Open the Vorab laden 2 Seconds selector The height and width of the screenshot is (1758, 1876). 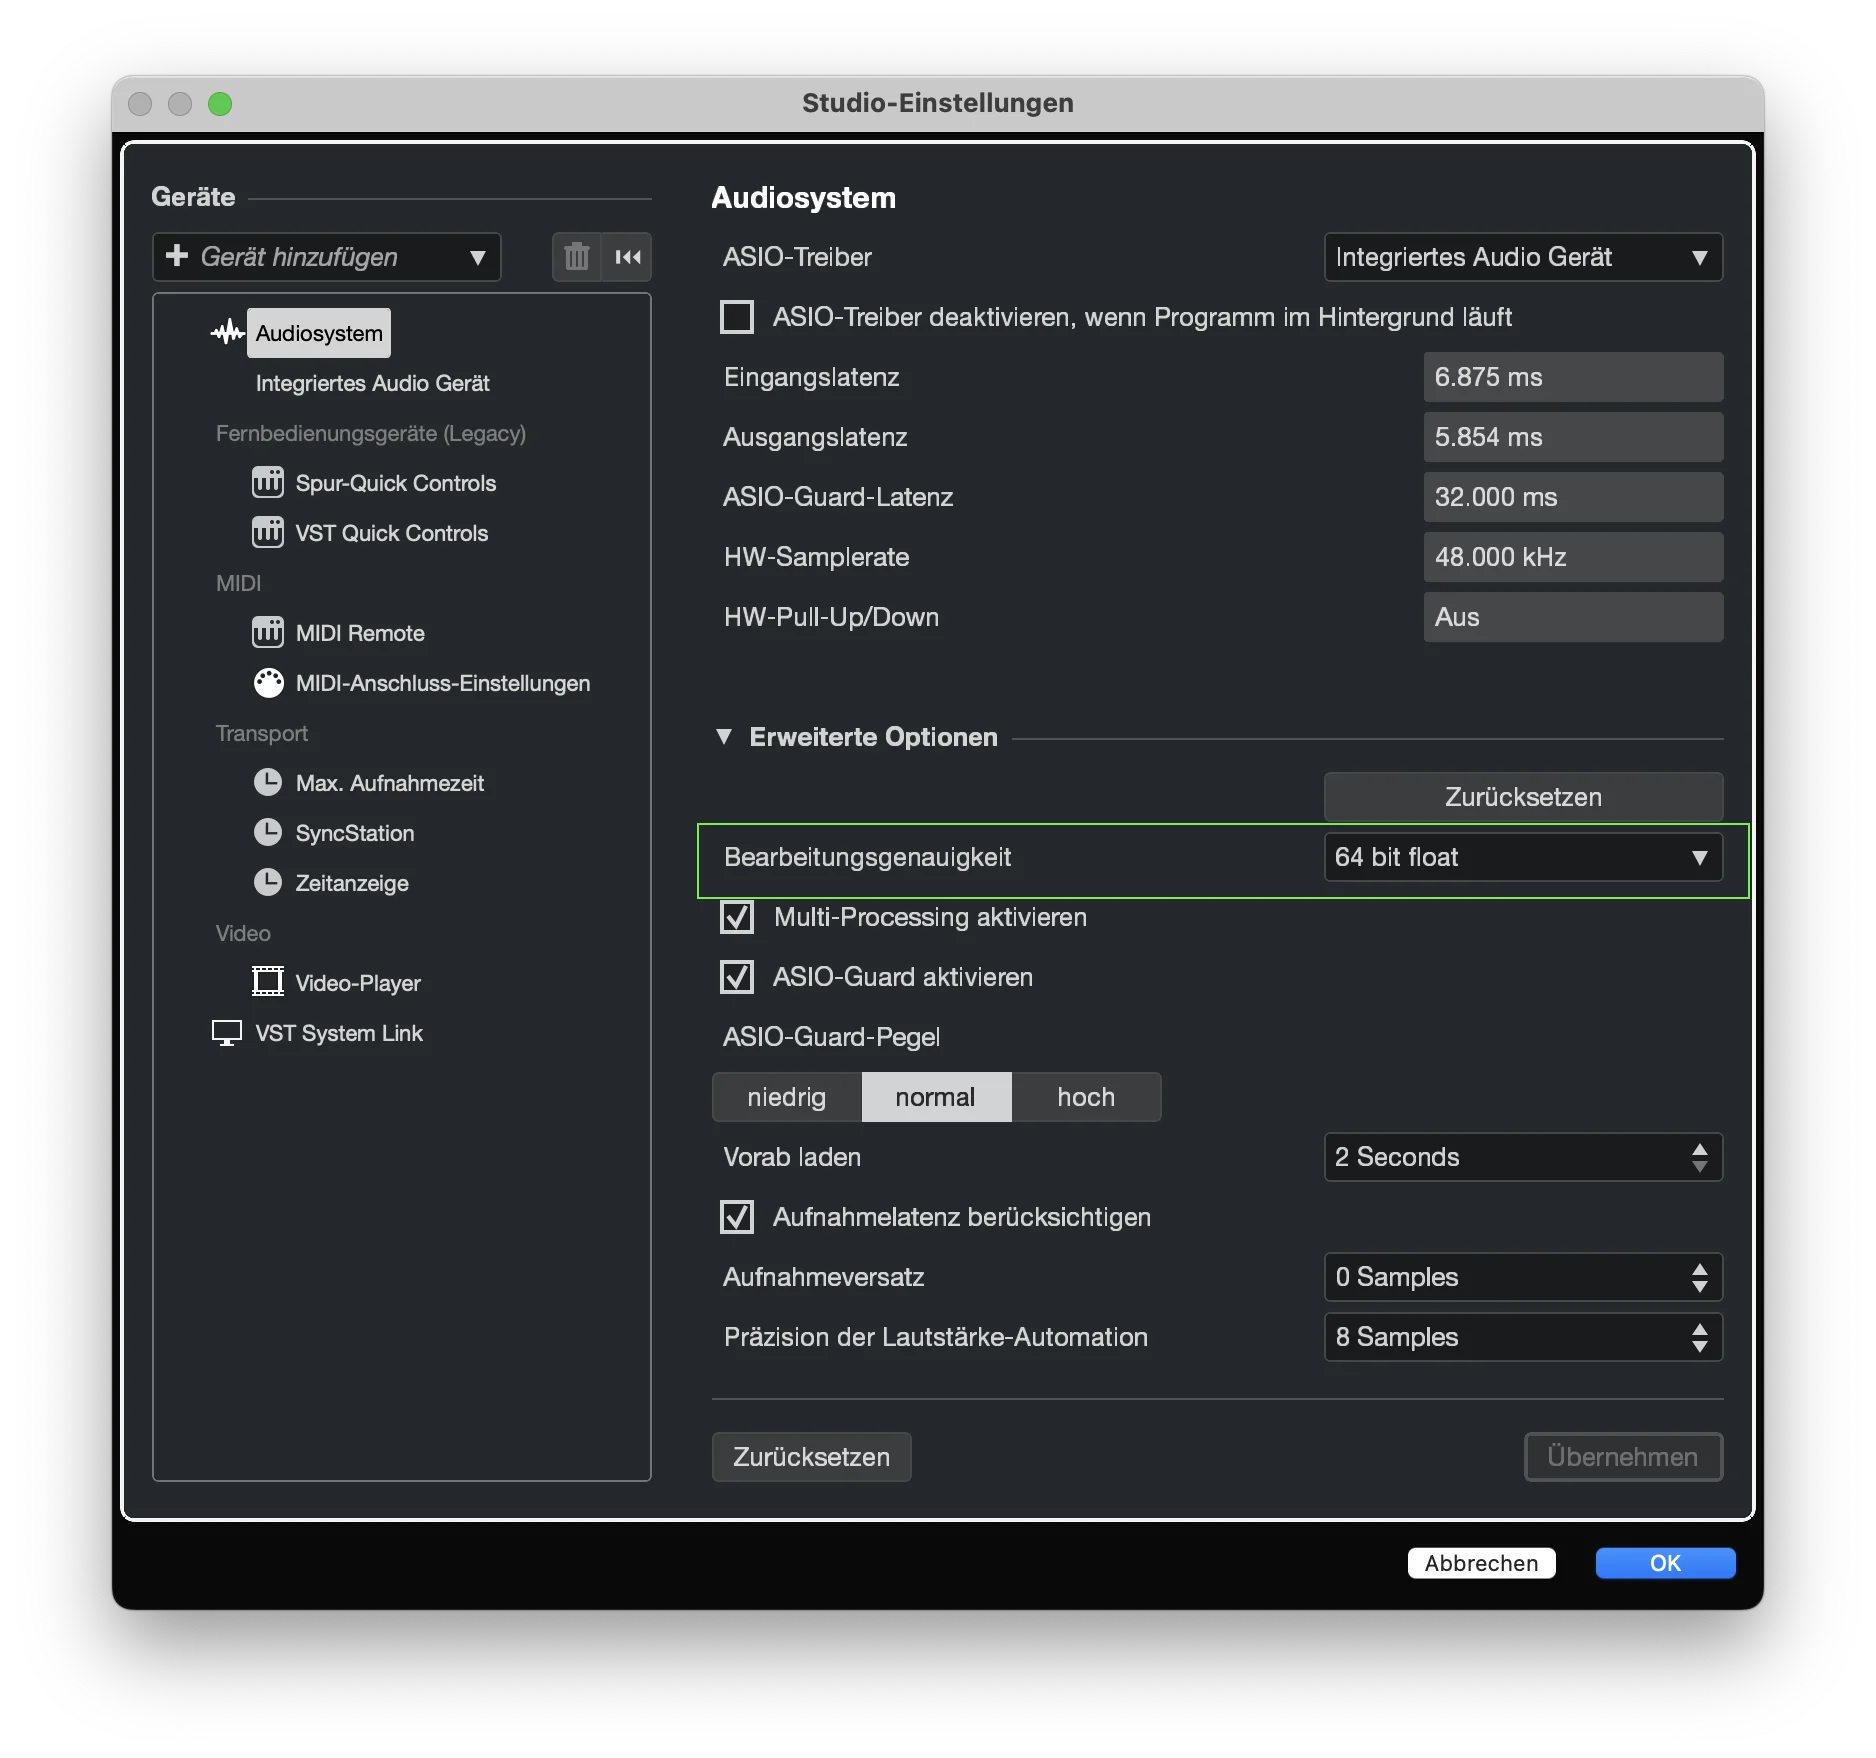[x=1523, y=1157]
